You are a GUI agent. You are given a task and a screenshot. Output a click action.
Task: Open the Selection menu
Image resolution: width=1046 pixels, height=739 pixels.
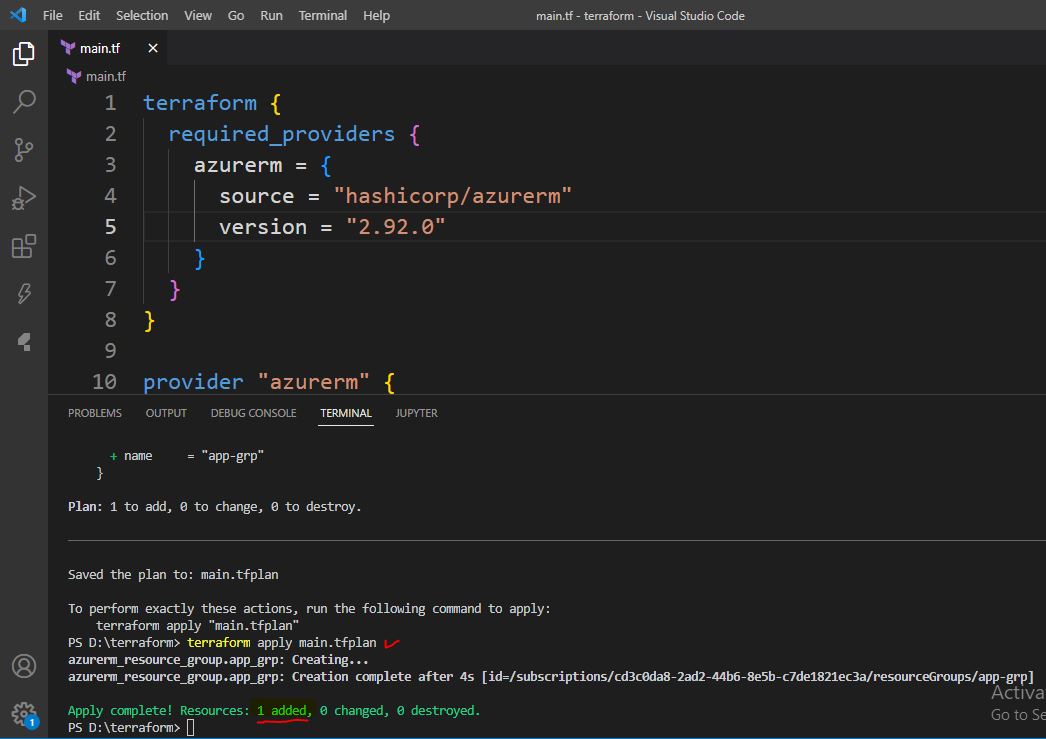(142, 15)
